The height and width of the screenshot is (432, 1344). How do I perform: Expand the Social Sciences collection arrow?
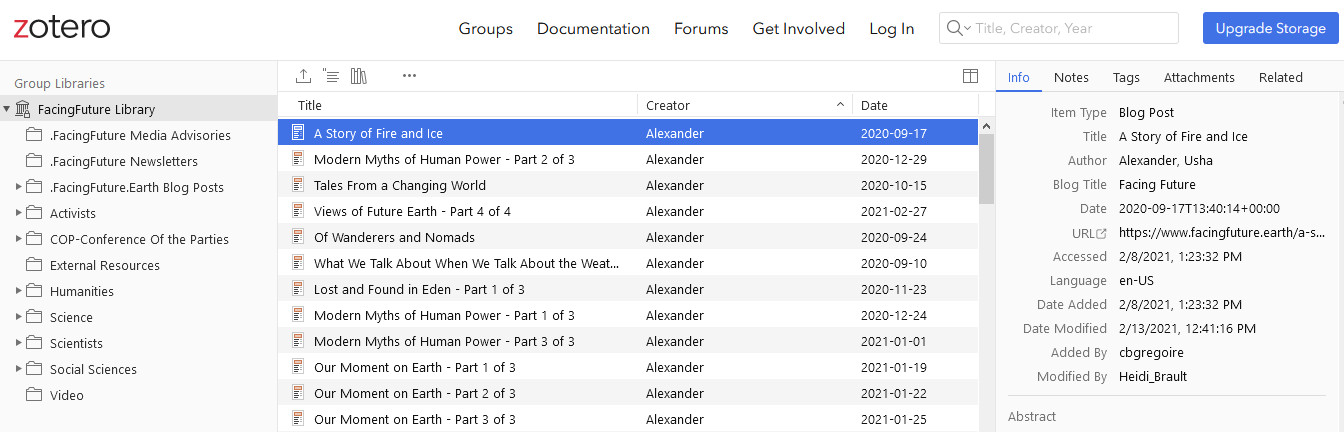[x=19, y=369]
